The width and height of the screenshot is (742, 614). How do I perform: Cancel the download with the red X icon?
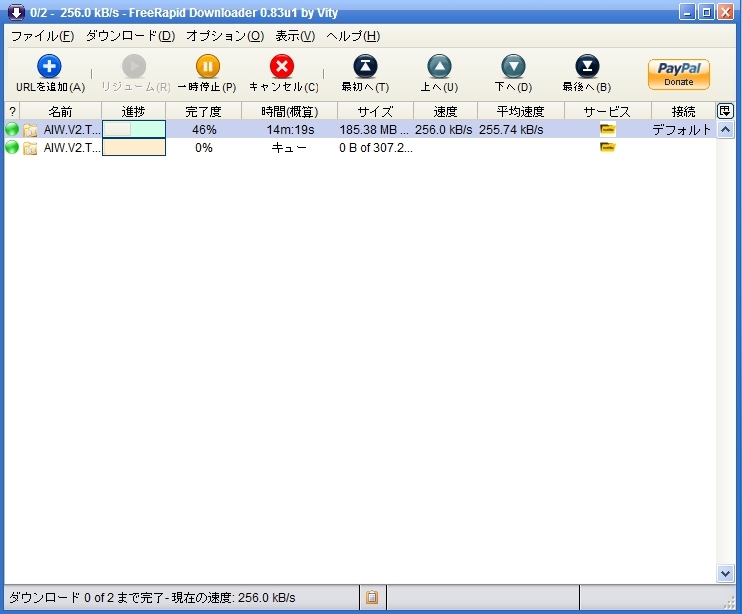coord(282,66)
